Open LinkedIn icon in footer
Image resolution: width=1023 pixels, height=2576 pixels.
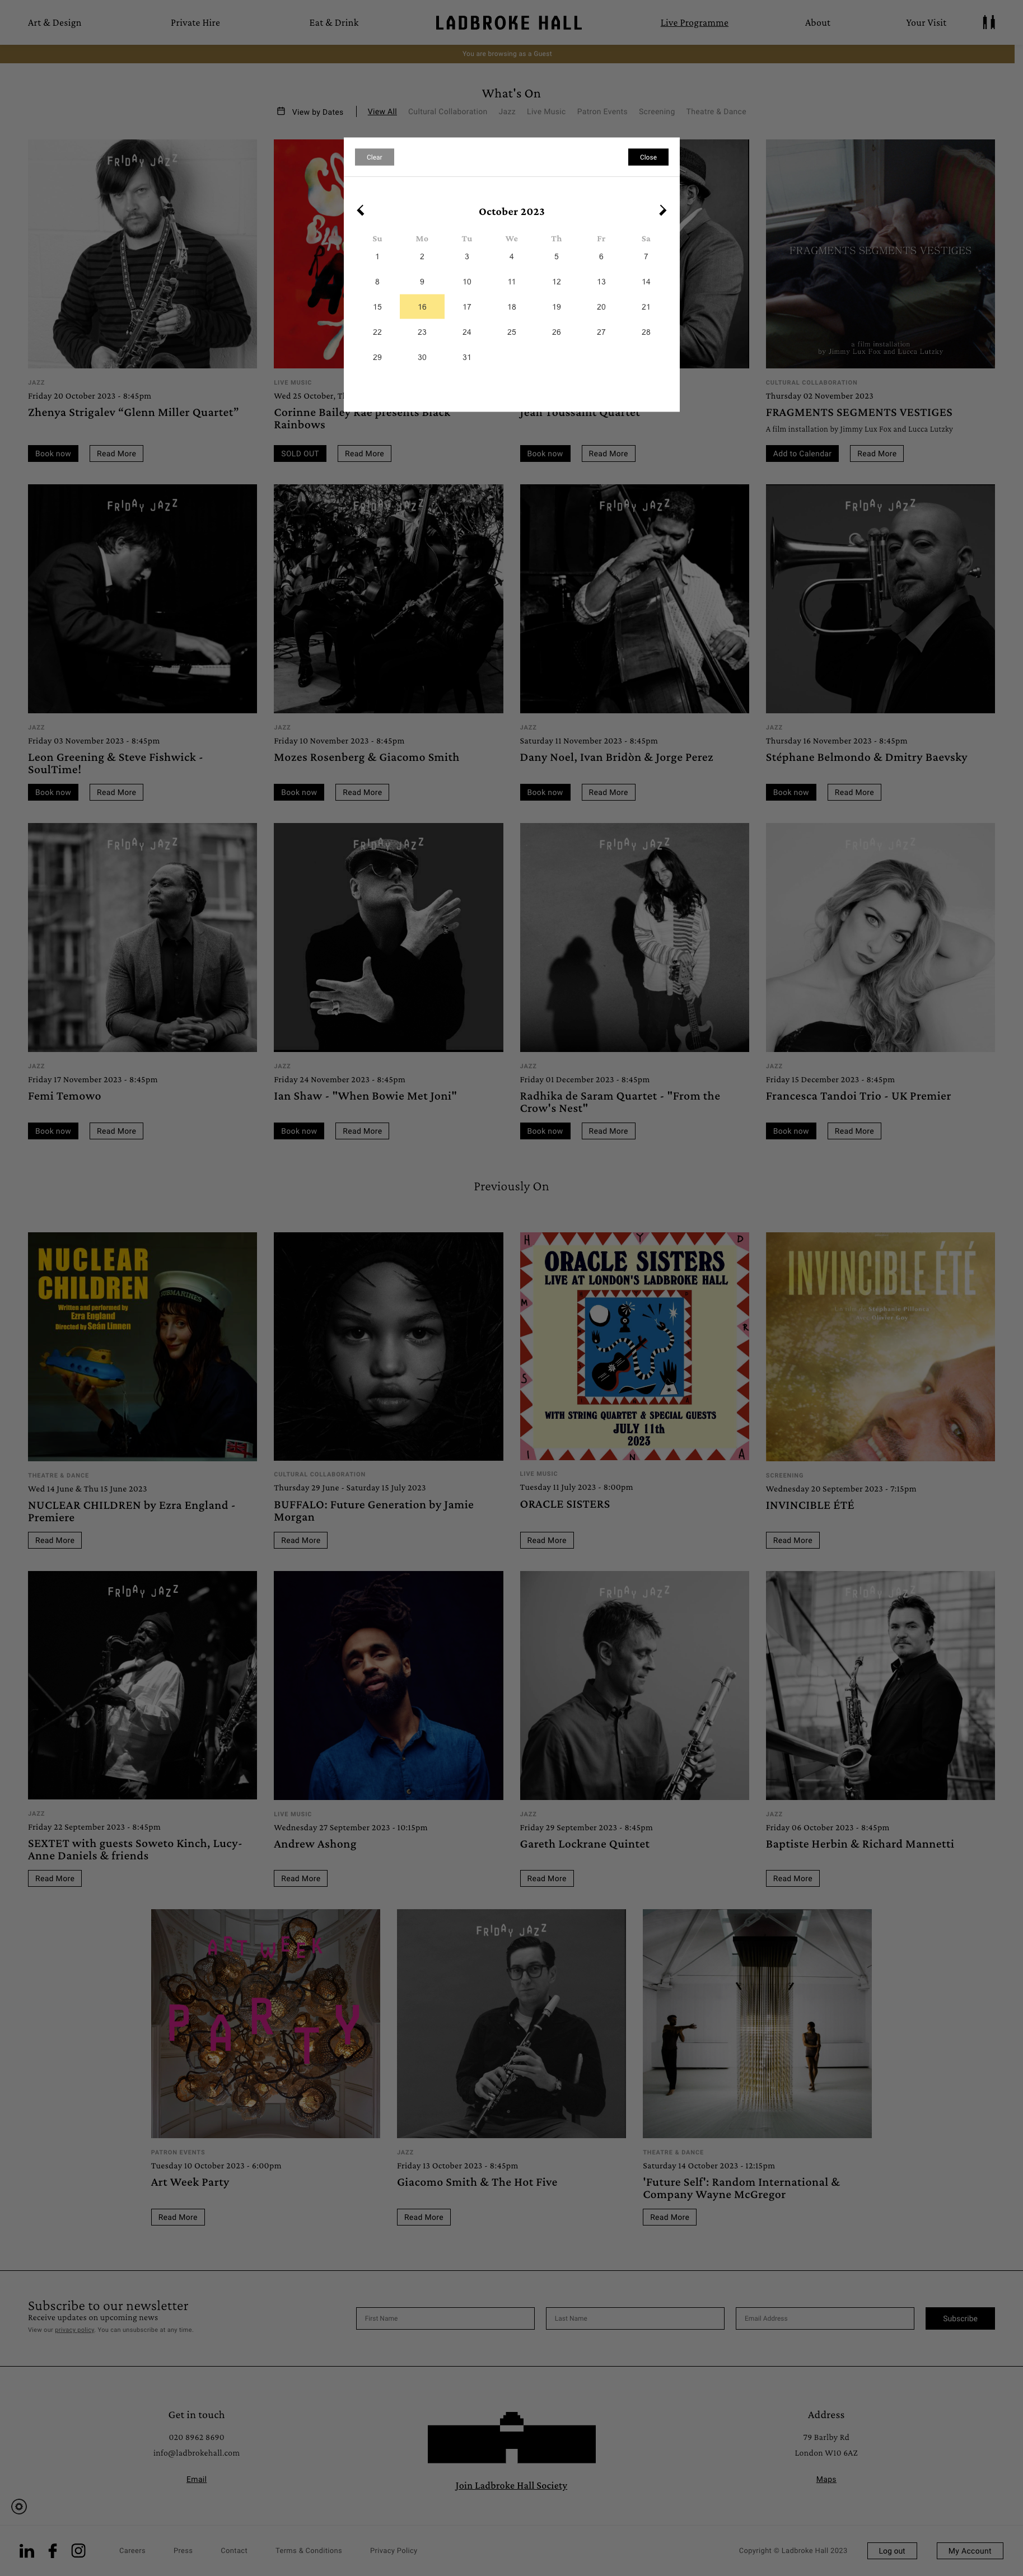(27, 2550)
